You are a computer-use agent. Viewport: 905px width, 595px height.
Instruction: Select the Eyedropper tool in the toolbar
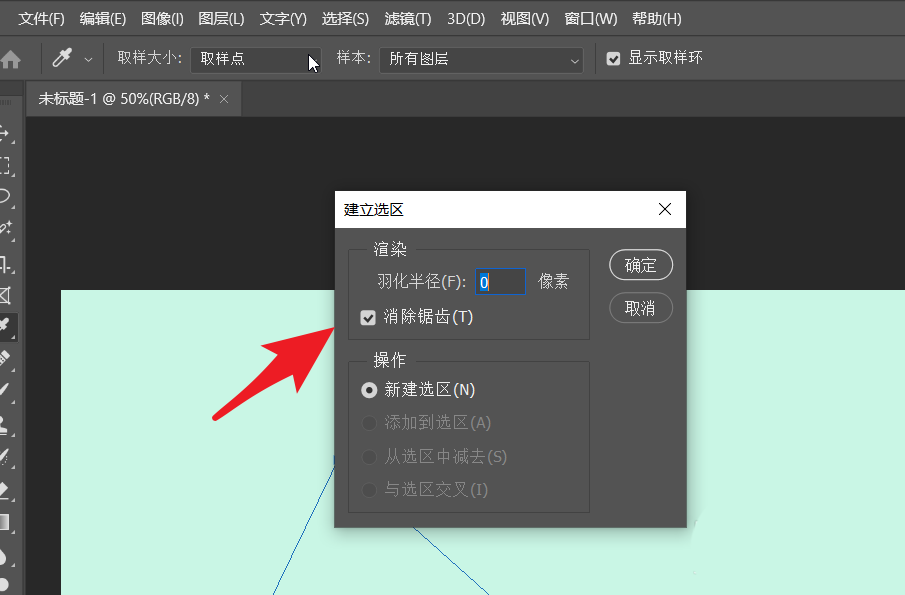coord(6,326)
